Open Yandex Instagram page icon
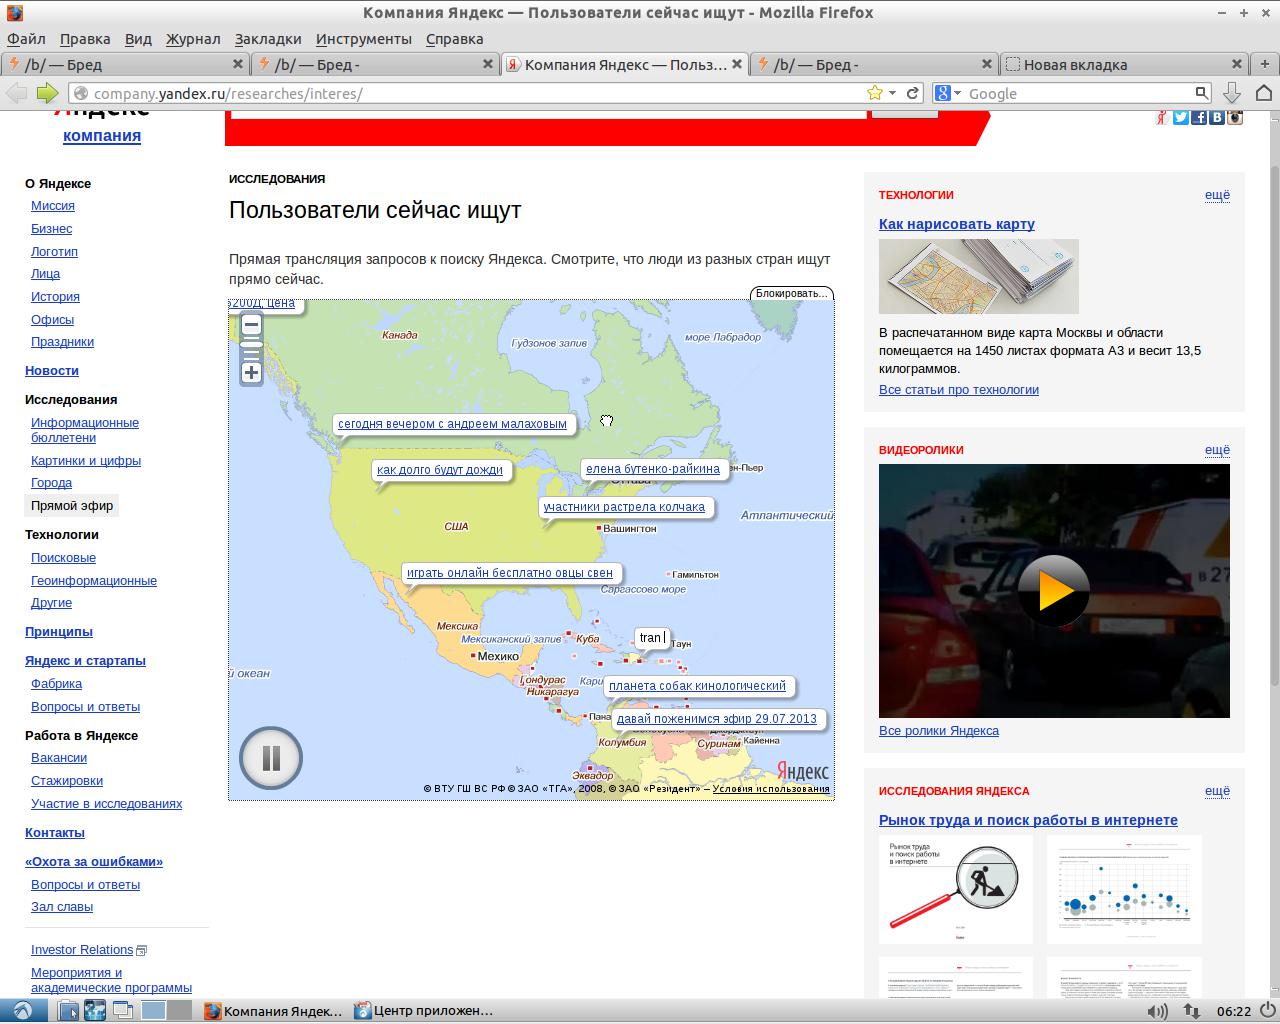 click(x=1235, y=117)
